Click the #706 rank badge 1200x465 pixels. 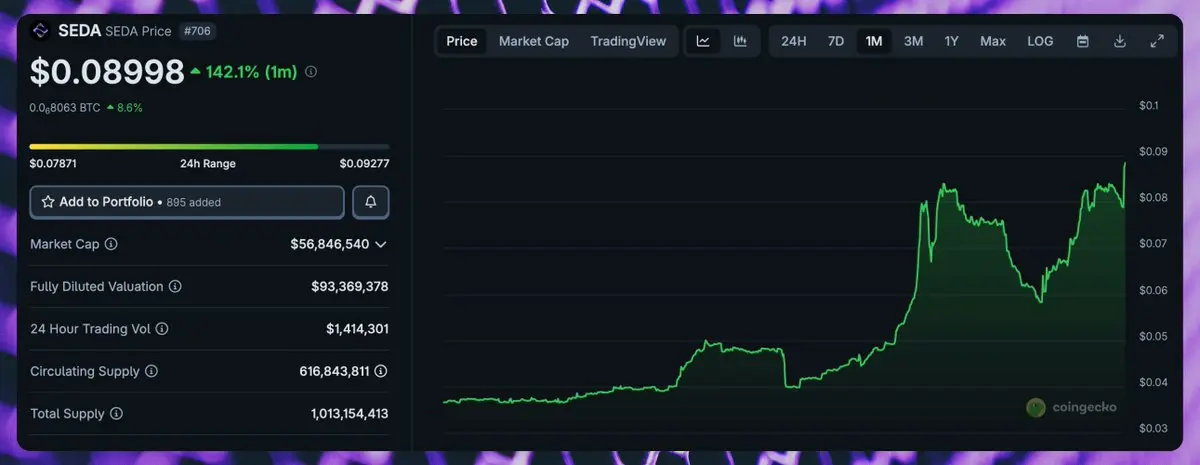[x=195, y=31]
